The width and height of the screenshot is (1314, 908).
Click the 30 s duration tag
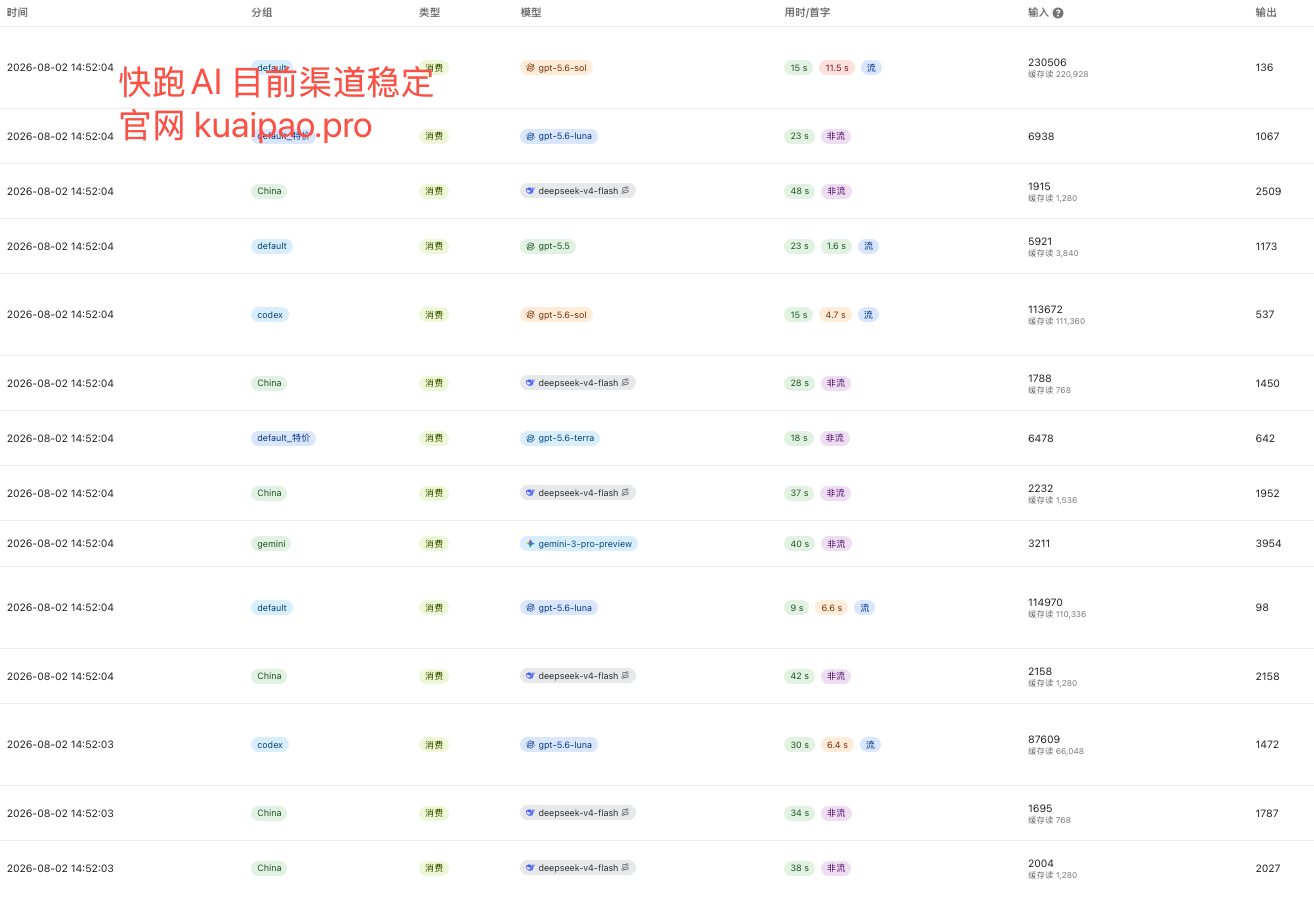point(800,745)
